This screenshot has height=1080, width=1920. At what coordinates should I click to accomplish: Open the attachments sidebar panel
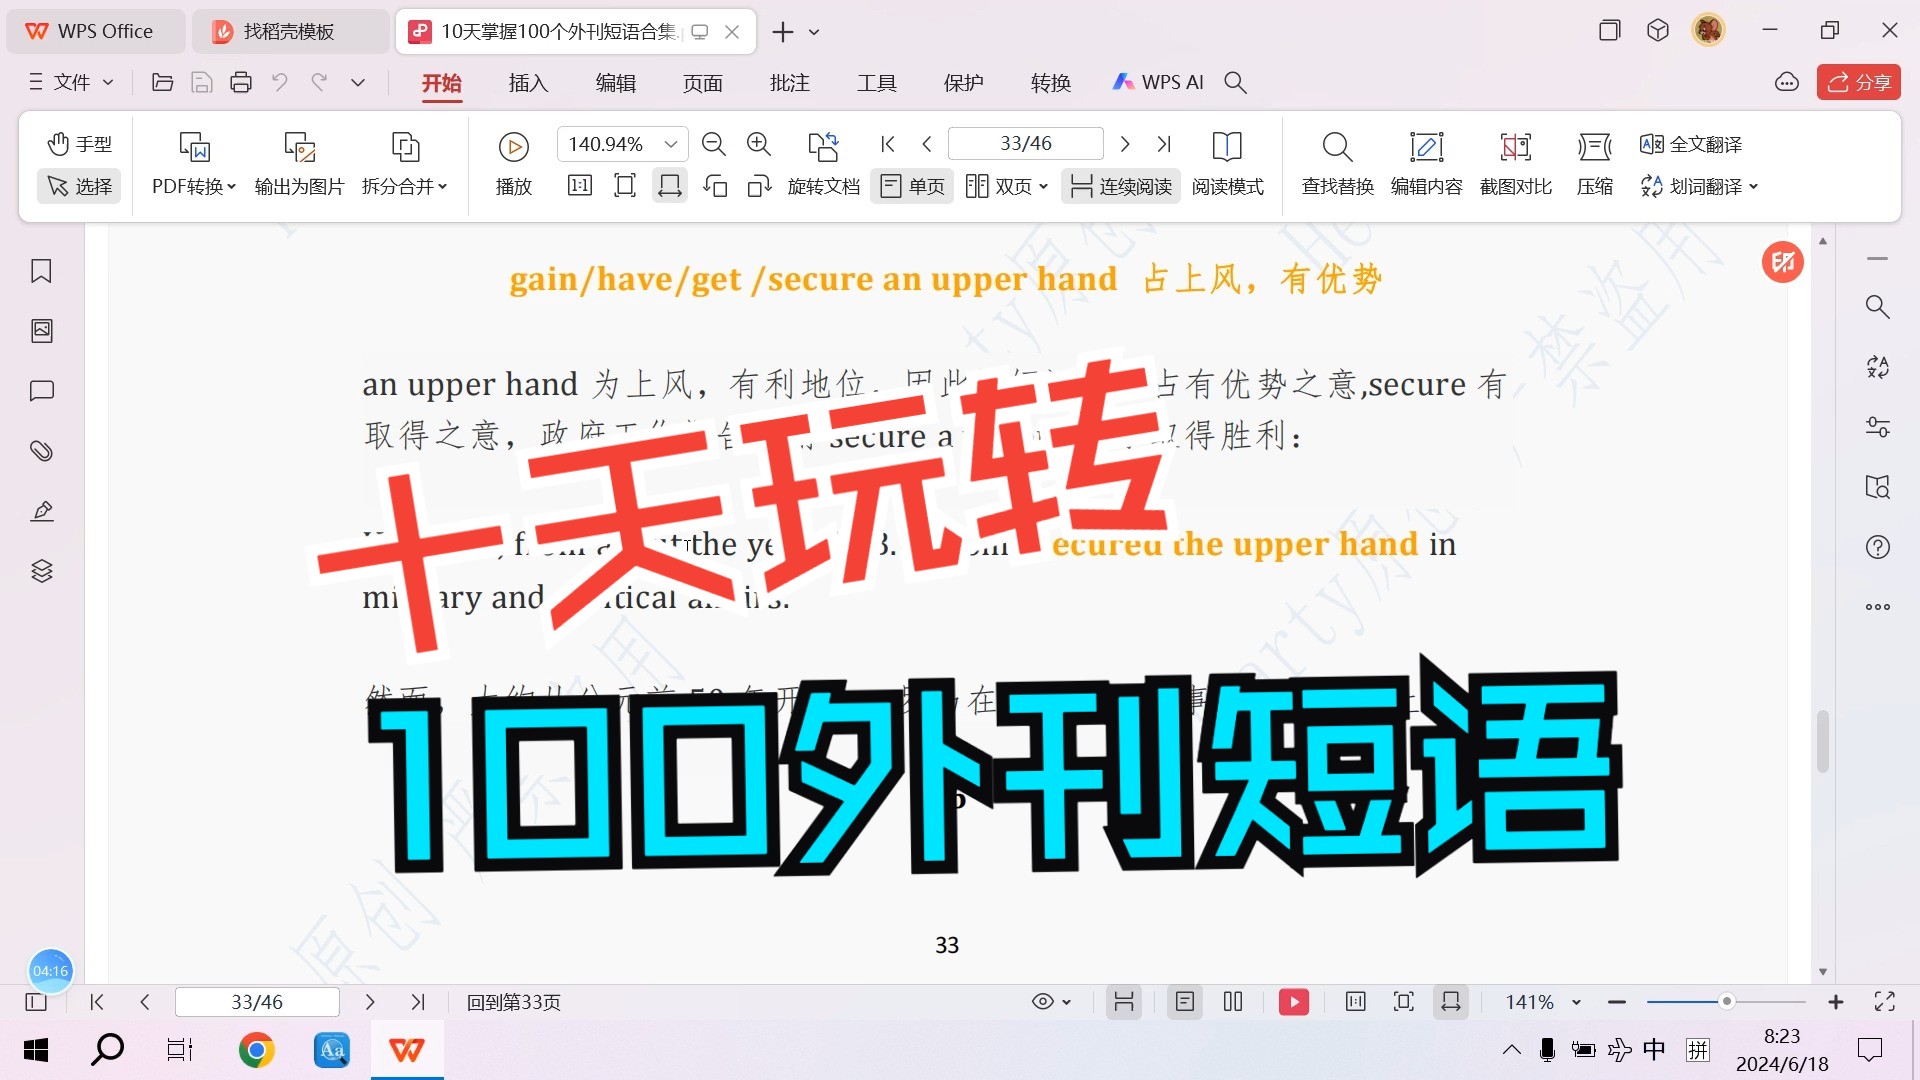pyautogui.click(x=41, y=451)
